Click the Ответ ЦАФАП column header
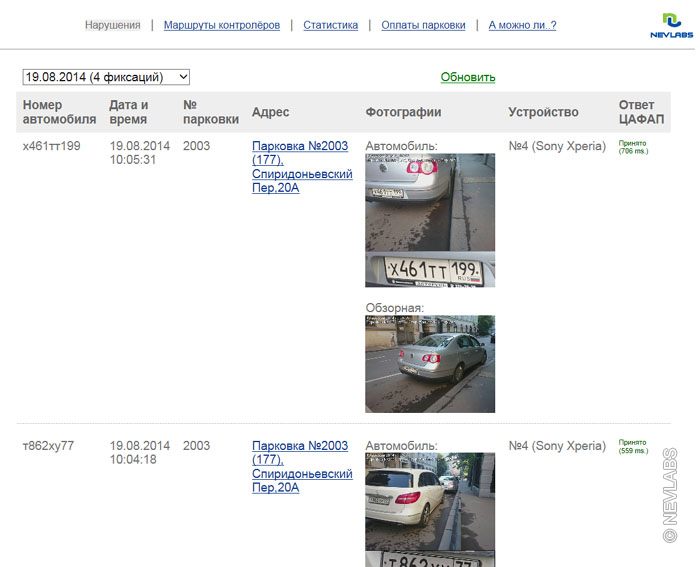The image size is (700, 567). click(x=637, y=112)
